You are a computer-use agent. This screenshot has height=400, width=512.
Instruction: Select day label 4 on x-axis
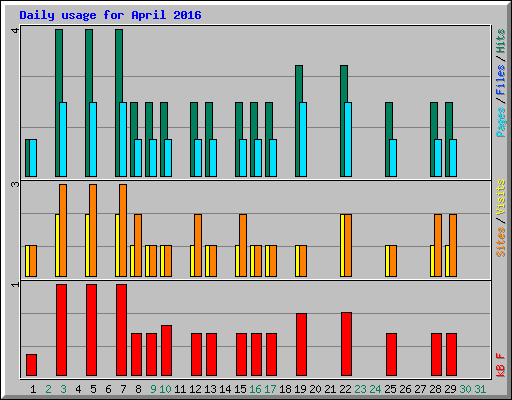[x=78, y=389]
